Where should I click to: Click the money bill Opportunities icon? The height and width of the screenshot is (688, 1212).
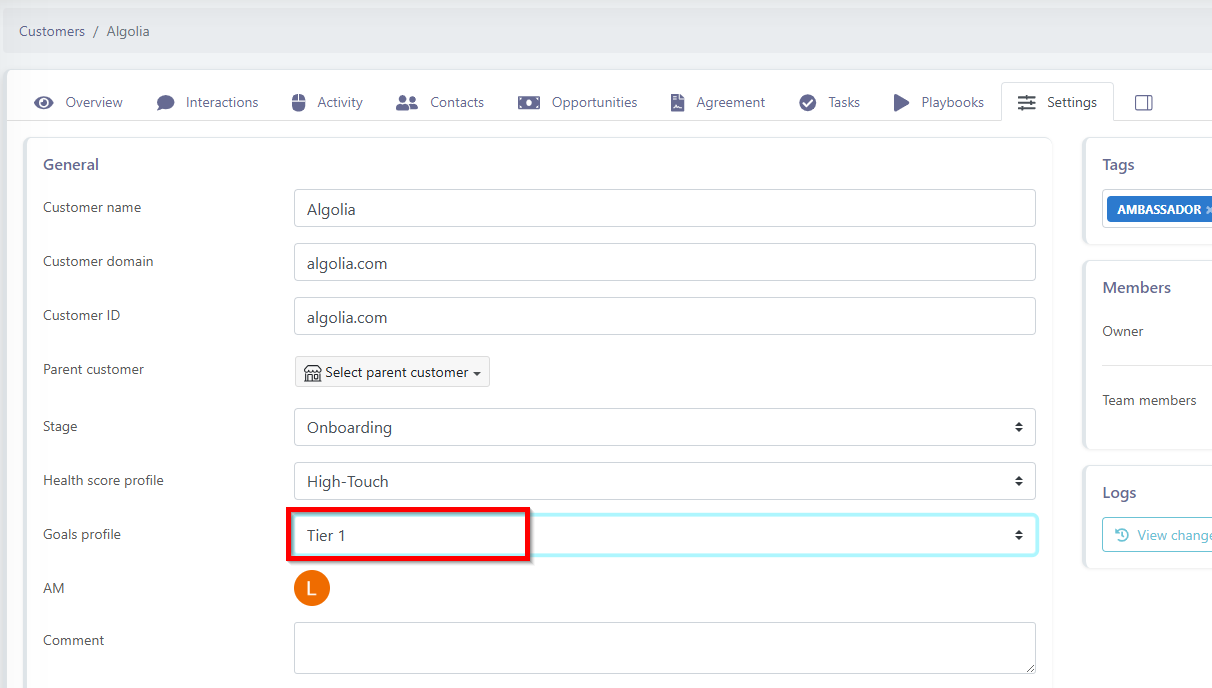[529, 103]
